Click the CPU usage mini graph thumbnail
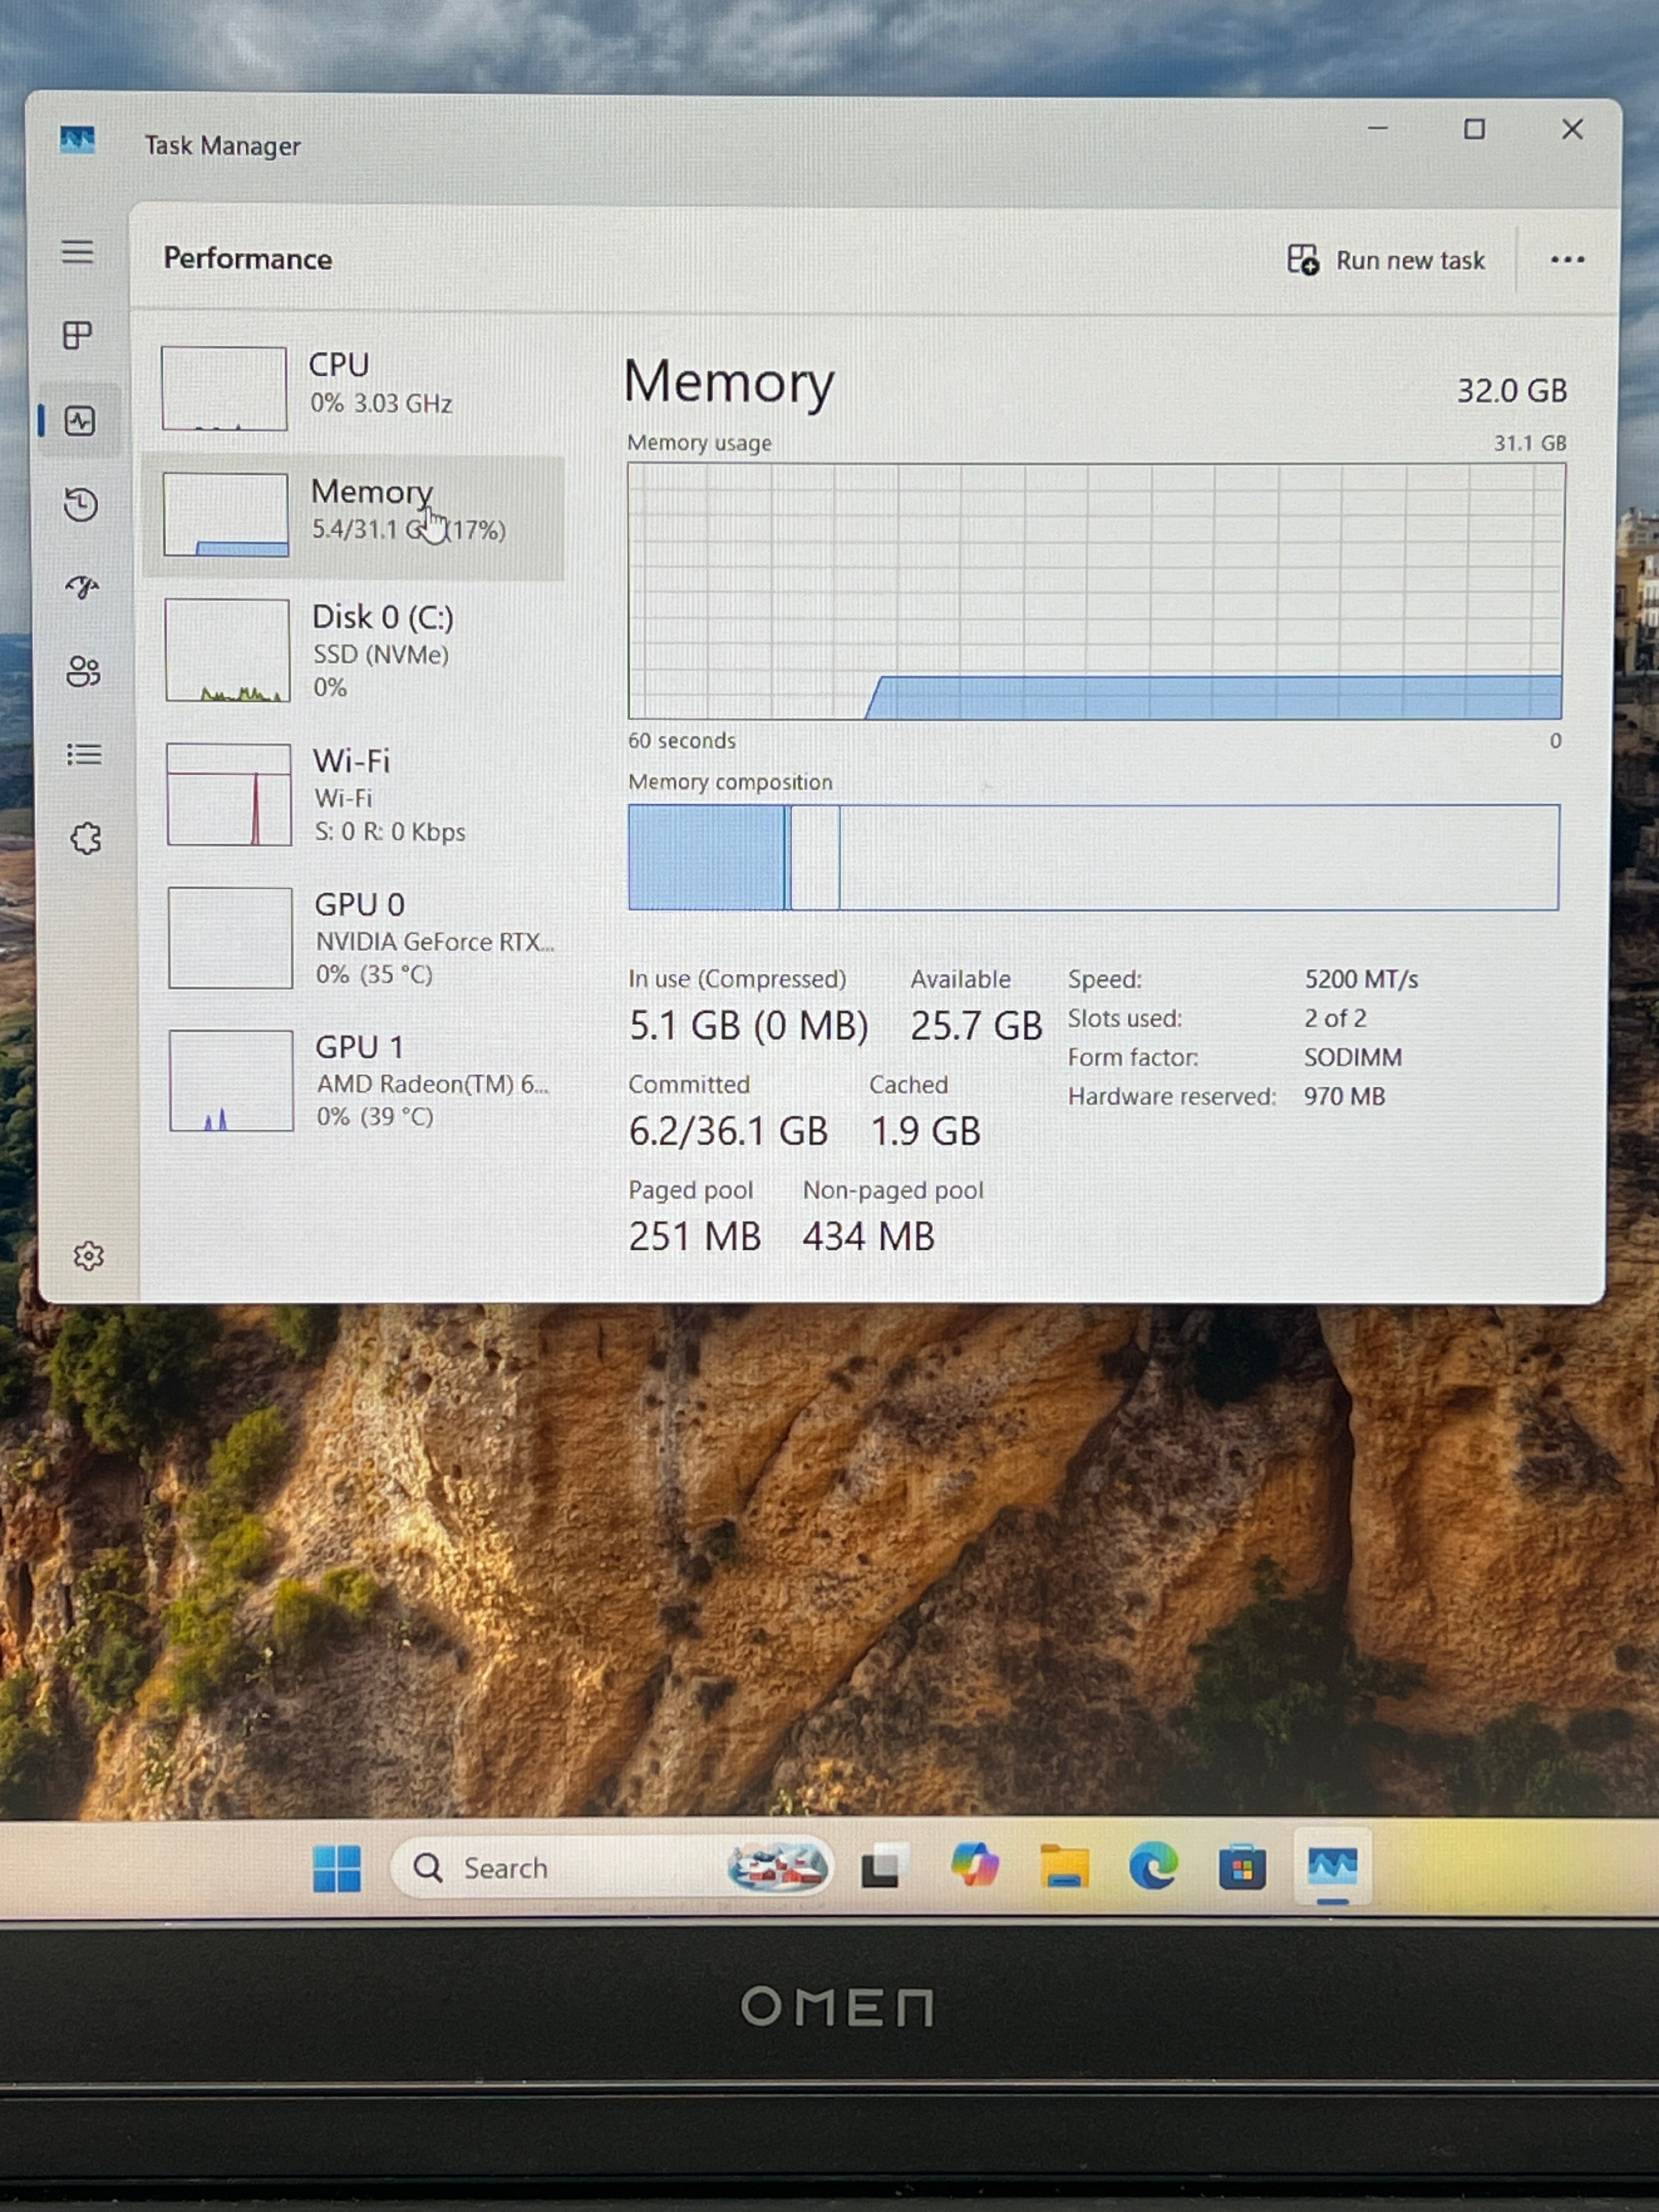Image resolution: width=1659 pixels, height=2212 pixels. tap(224, 388)
